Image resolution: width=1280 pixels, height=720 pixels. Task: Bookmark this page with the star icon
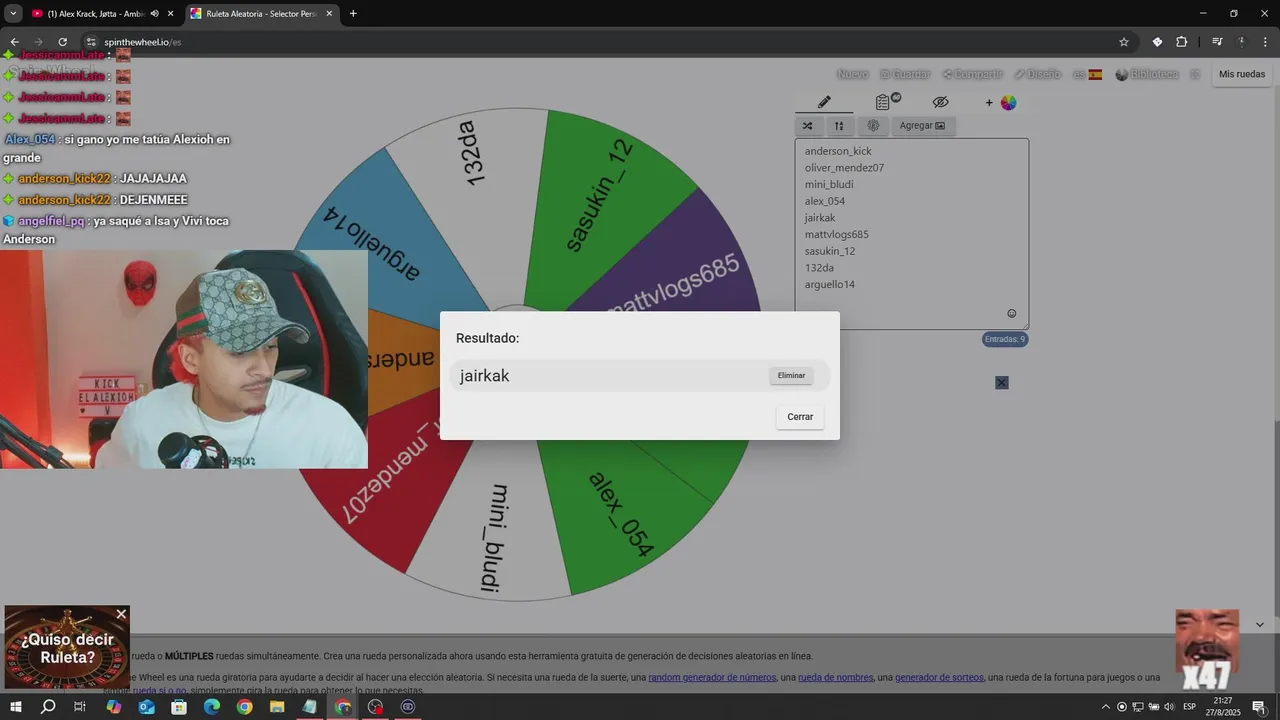point(1123,42)
